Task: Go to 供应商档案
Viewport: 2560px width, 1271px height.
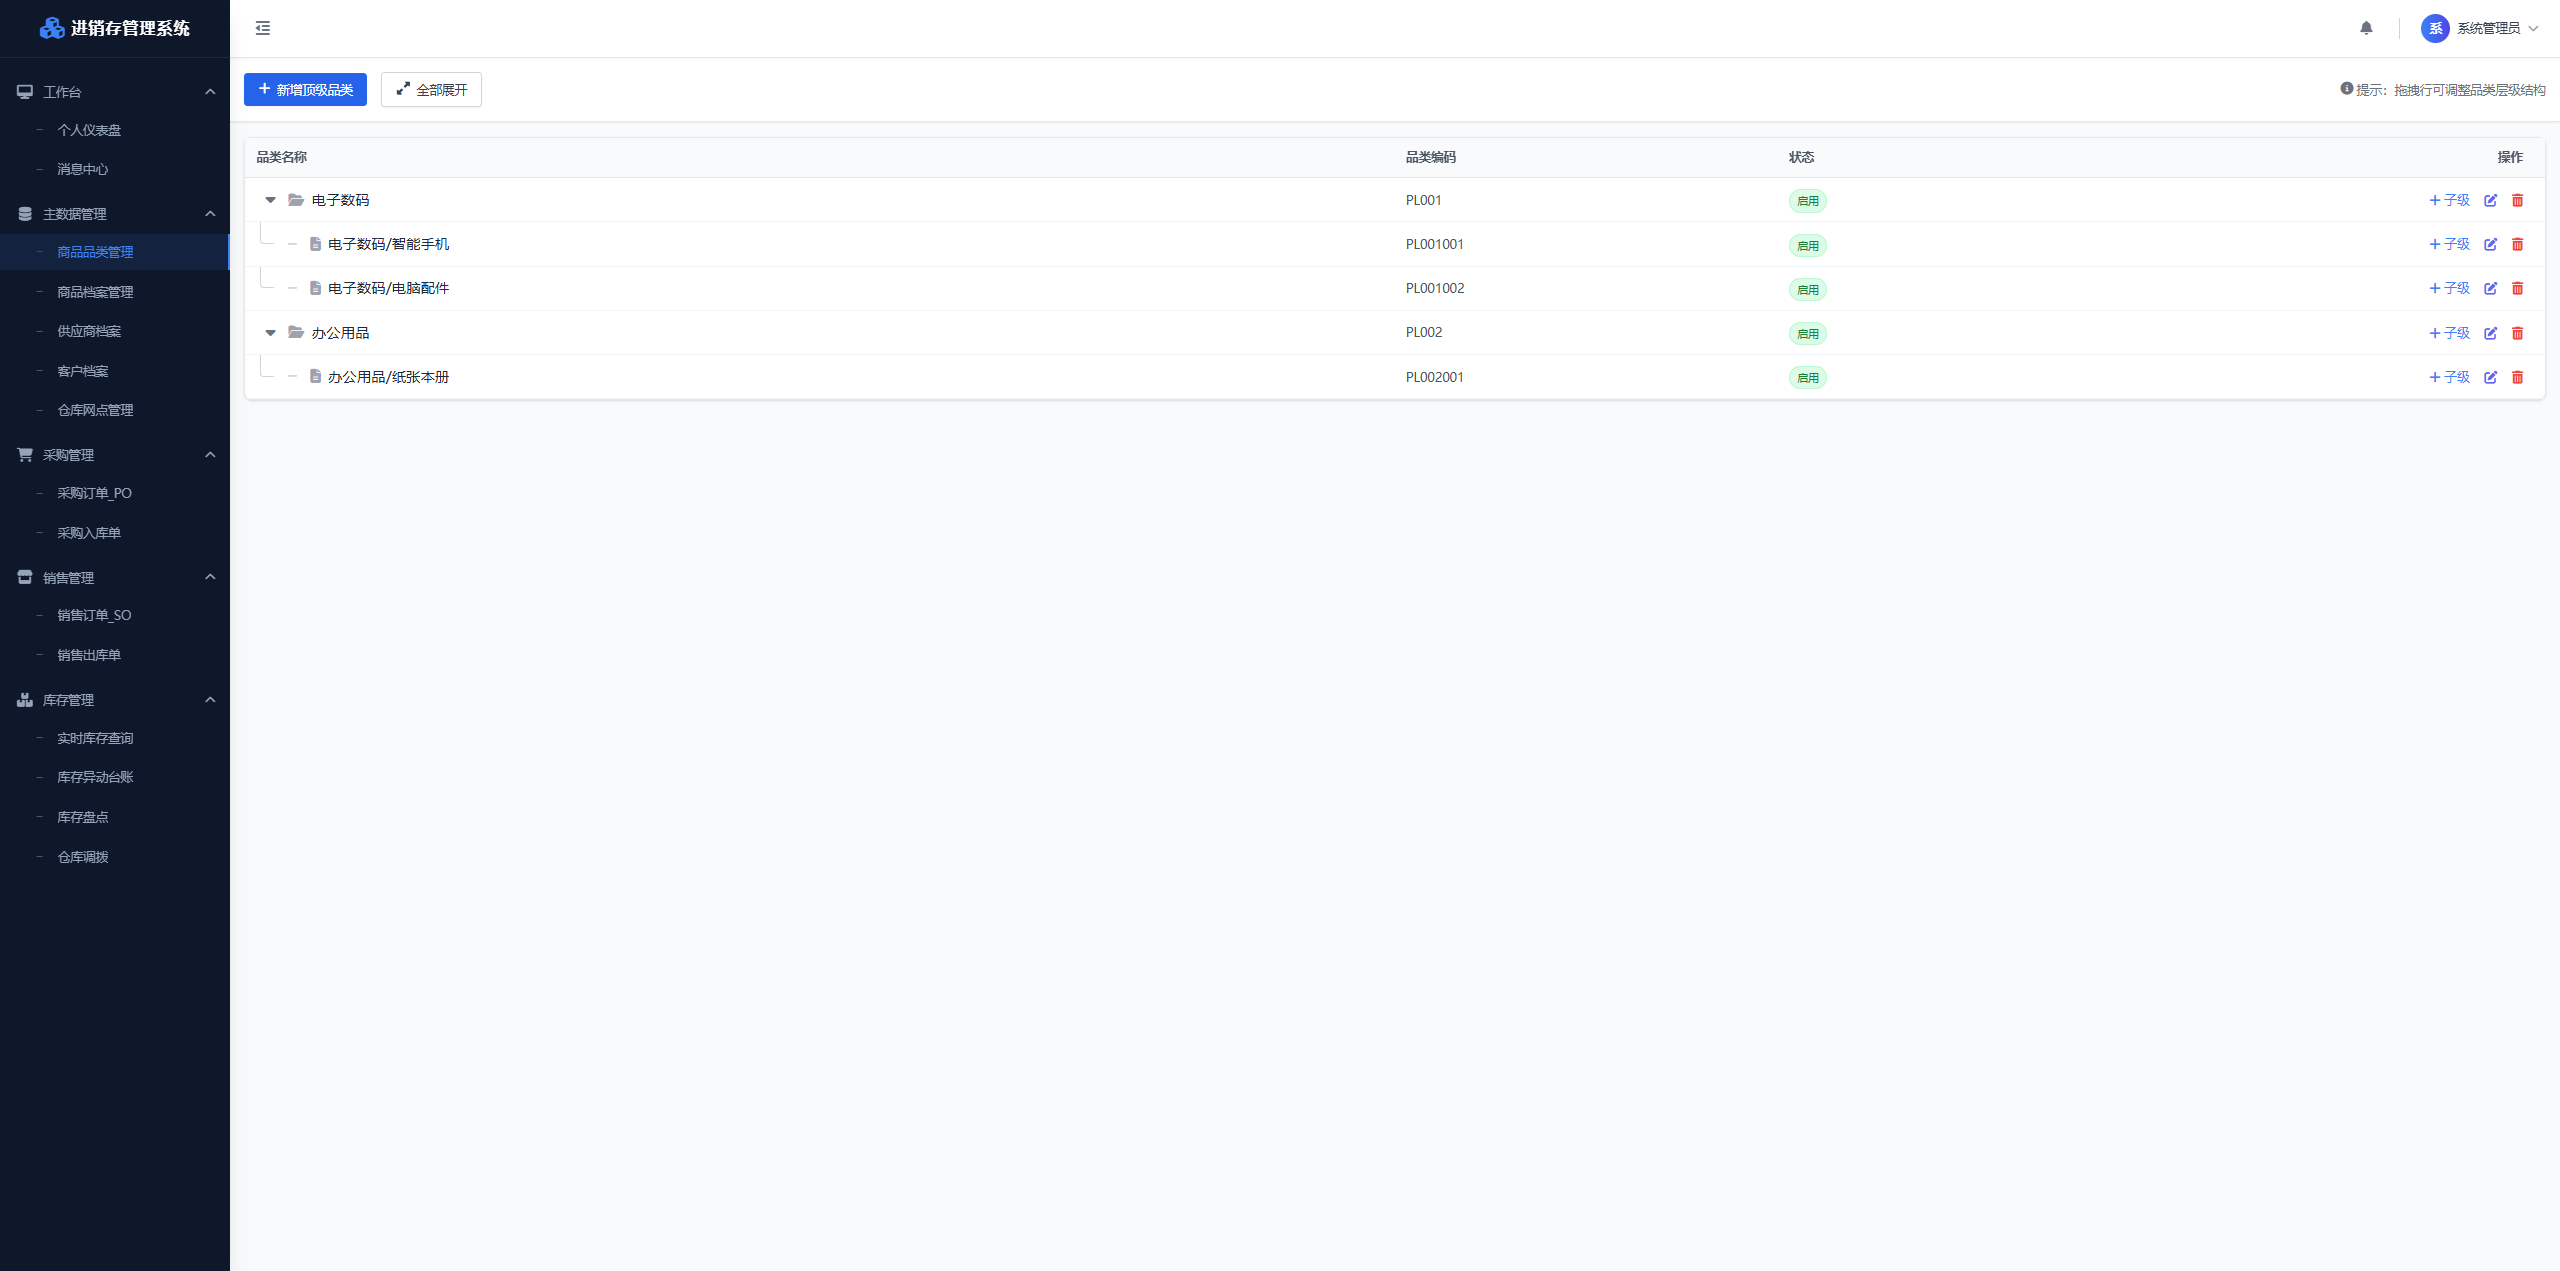Action: [x=115, y=331]
